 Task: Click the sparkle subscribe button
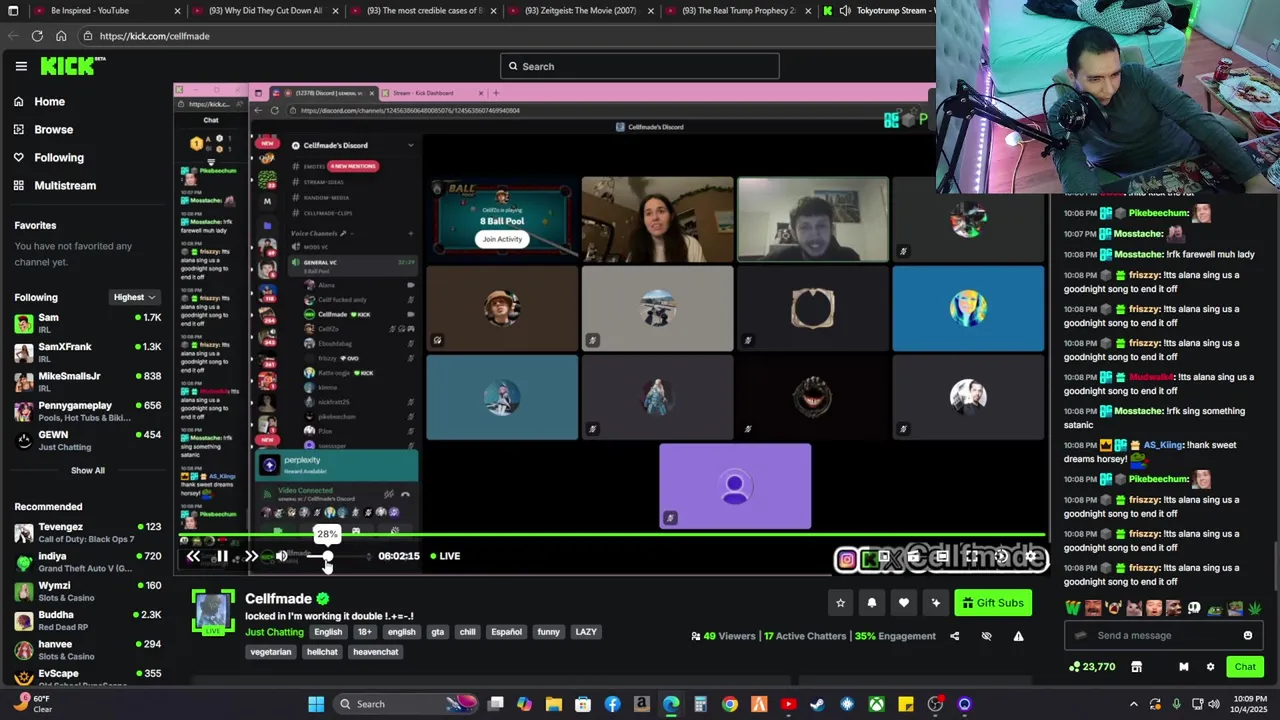tap(936, 603)
